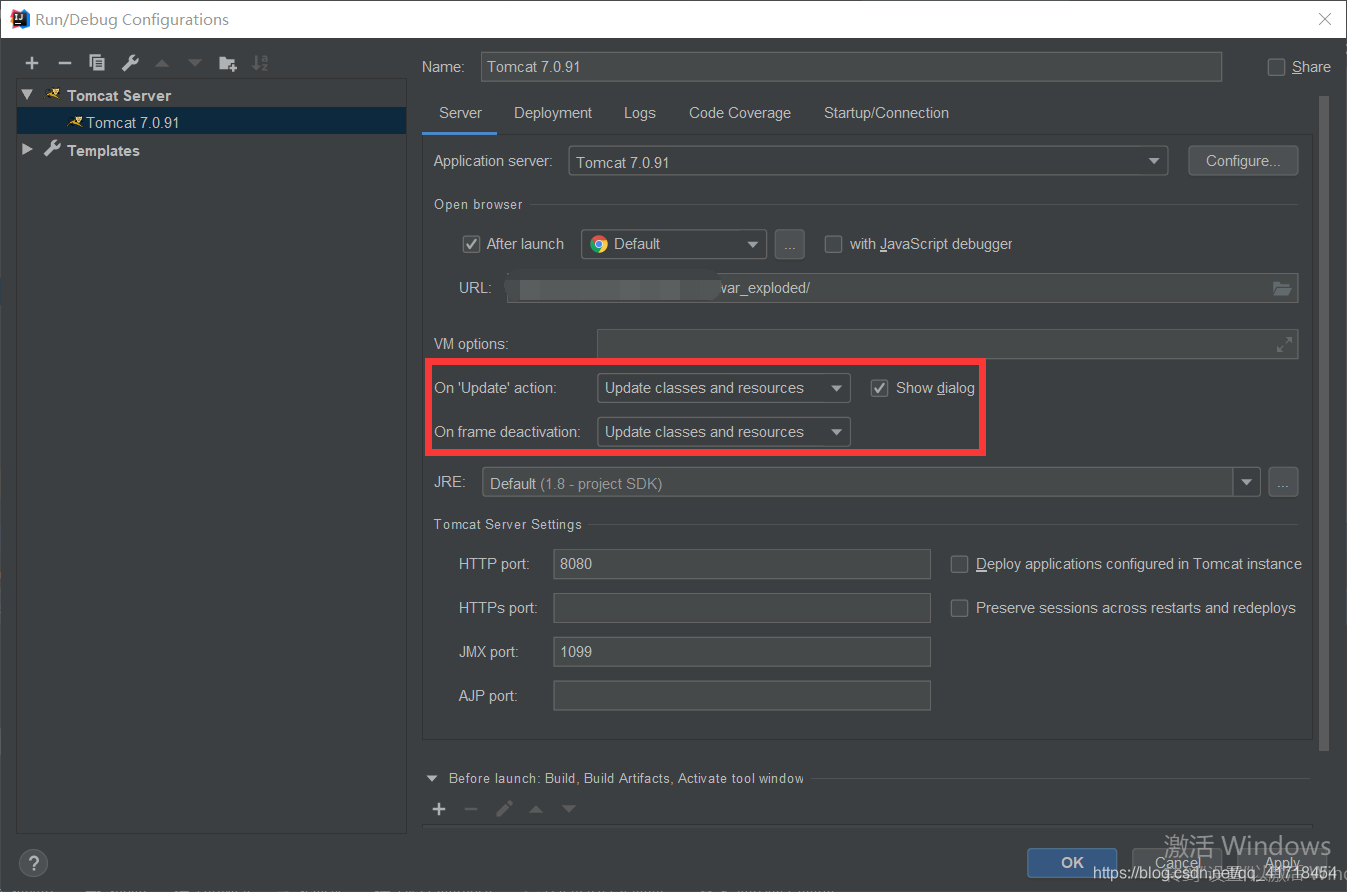Screen dimensions: 1347x892
Task: Enable with JavaScript debugger
Action: pyautogui.click(x=833, y=244)
